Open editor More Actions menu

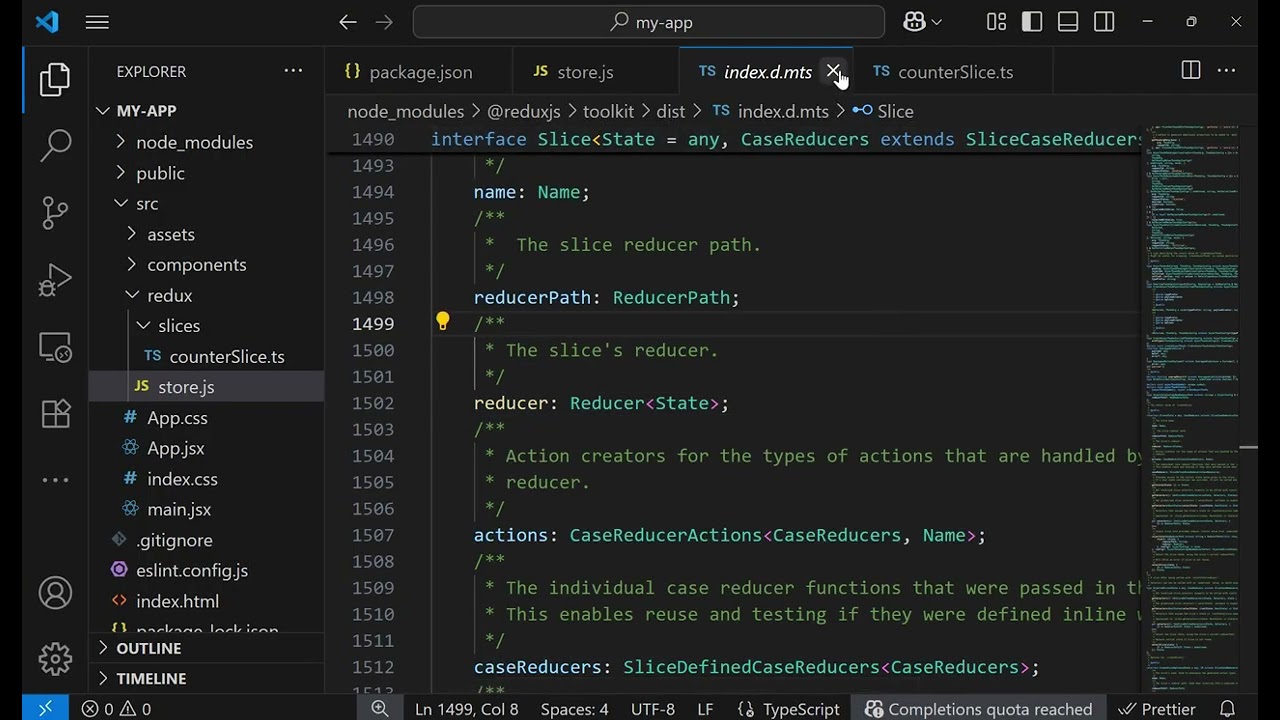click(1226, 70)
